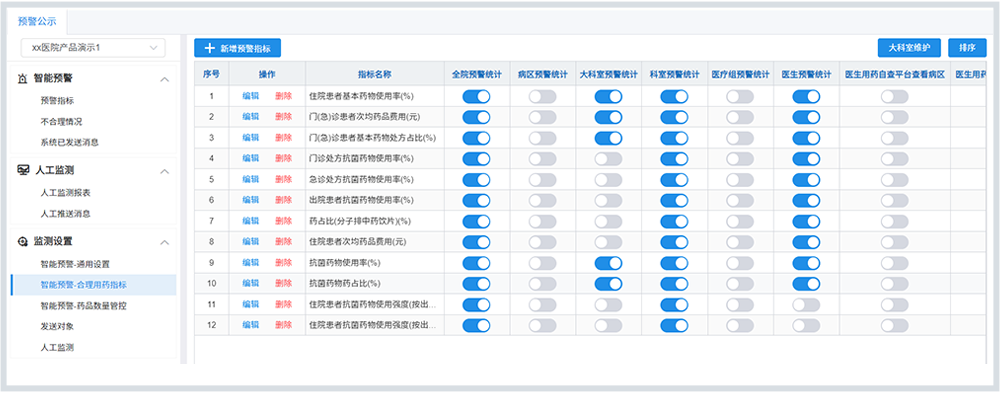This screenshot has width=1000, height=393.
Task: Collapse the 智能预警 section chevron
Action: [x=165, y=79]
